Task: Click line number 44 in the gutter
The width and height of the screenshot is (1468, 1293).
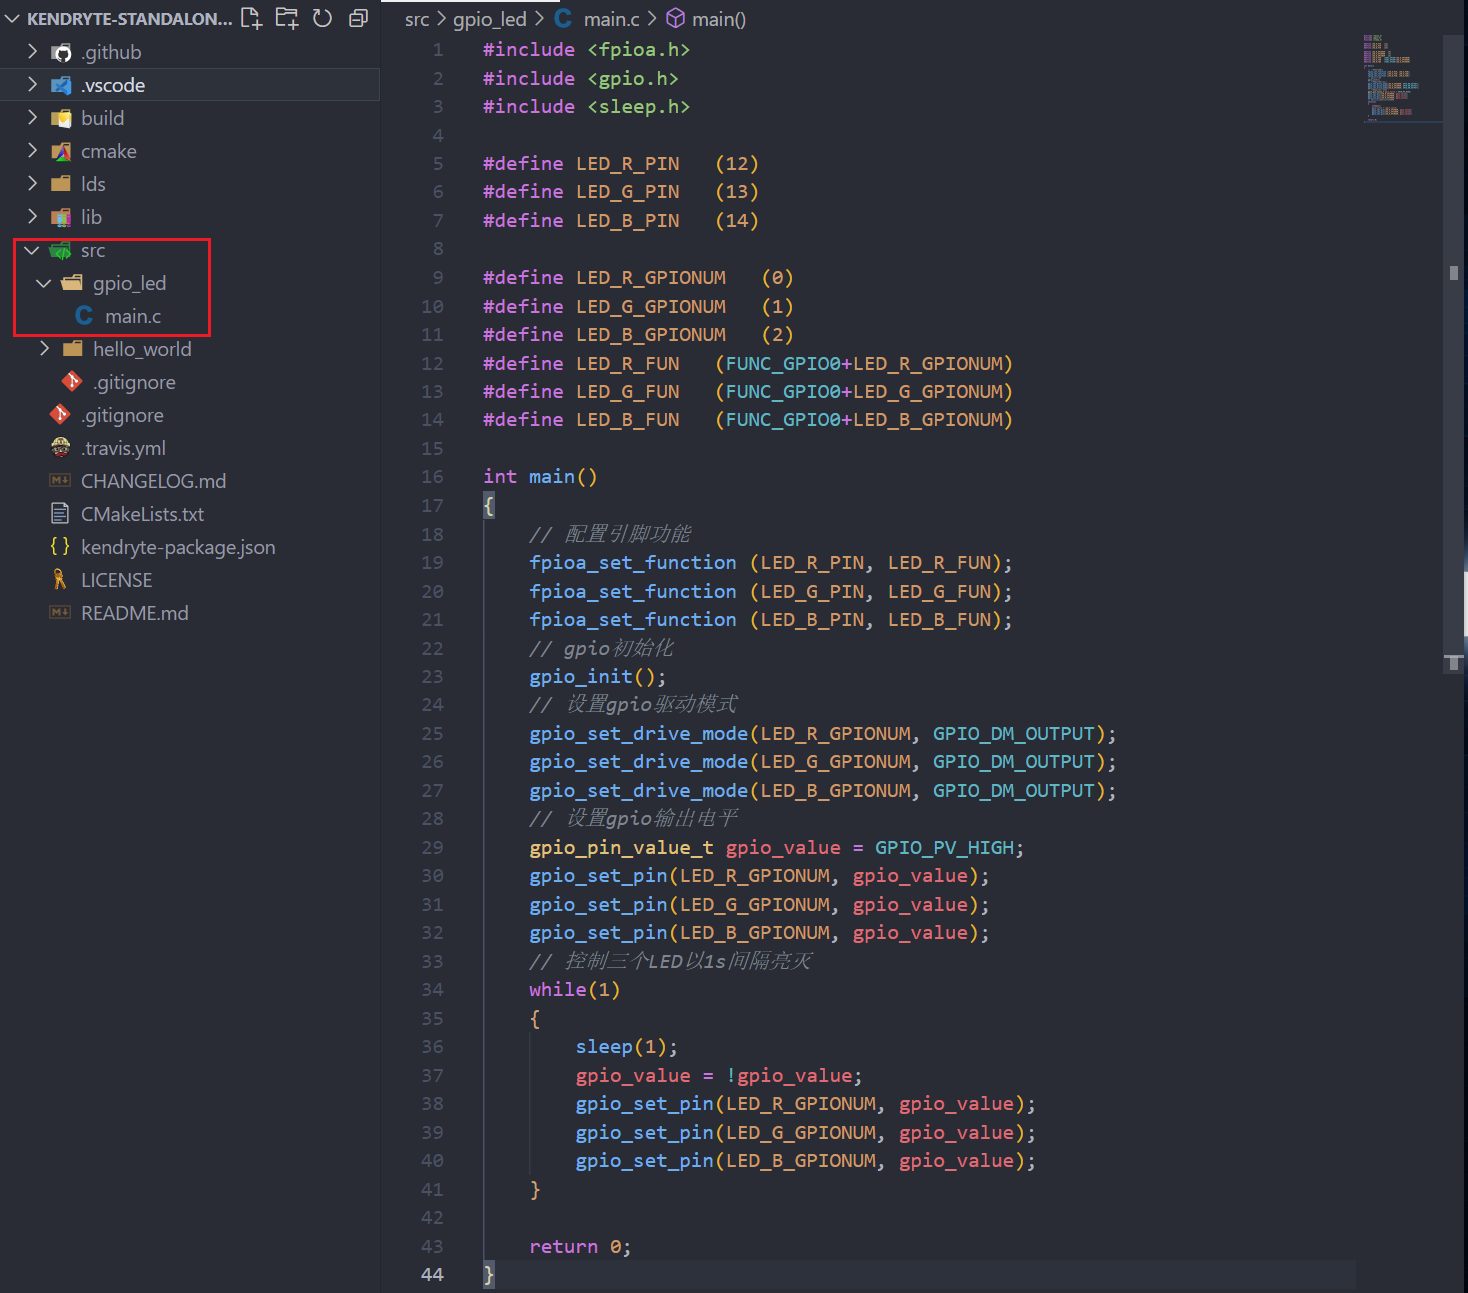Action: (432, 1274)
